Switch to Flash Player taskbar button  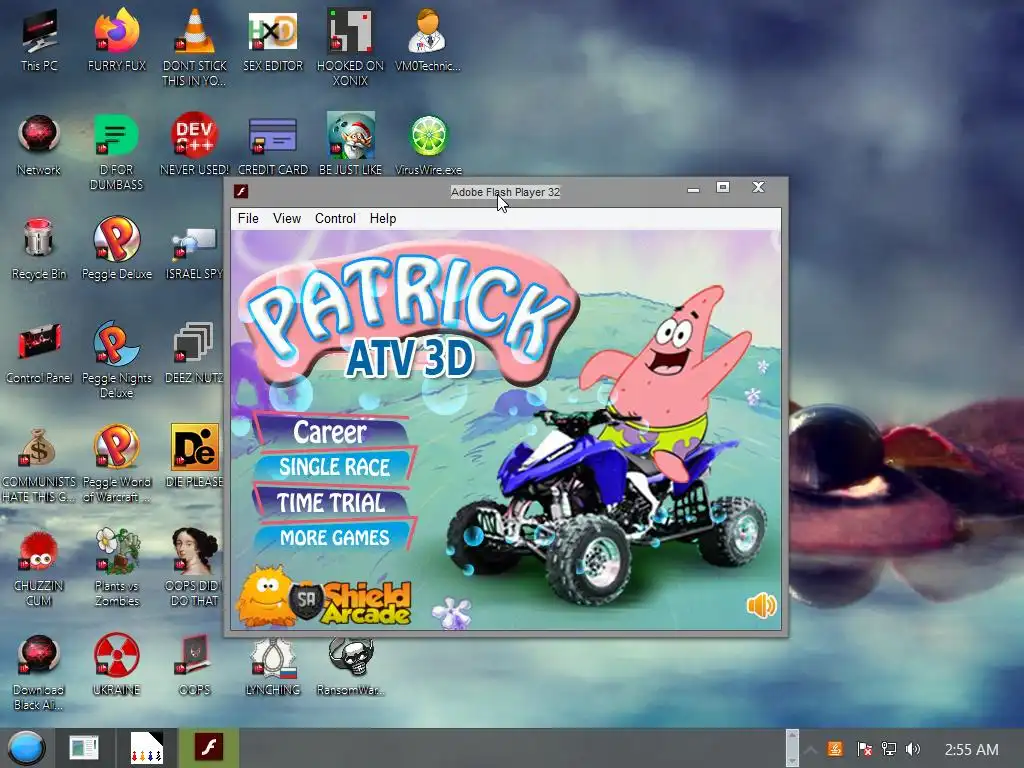point(209,747)
